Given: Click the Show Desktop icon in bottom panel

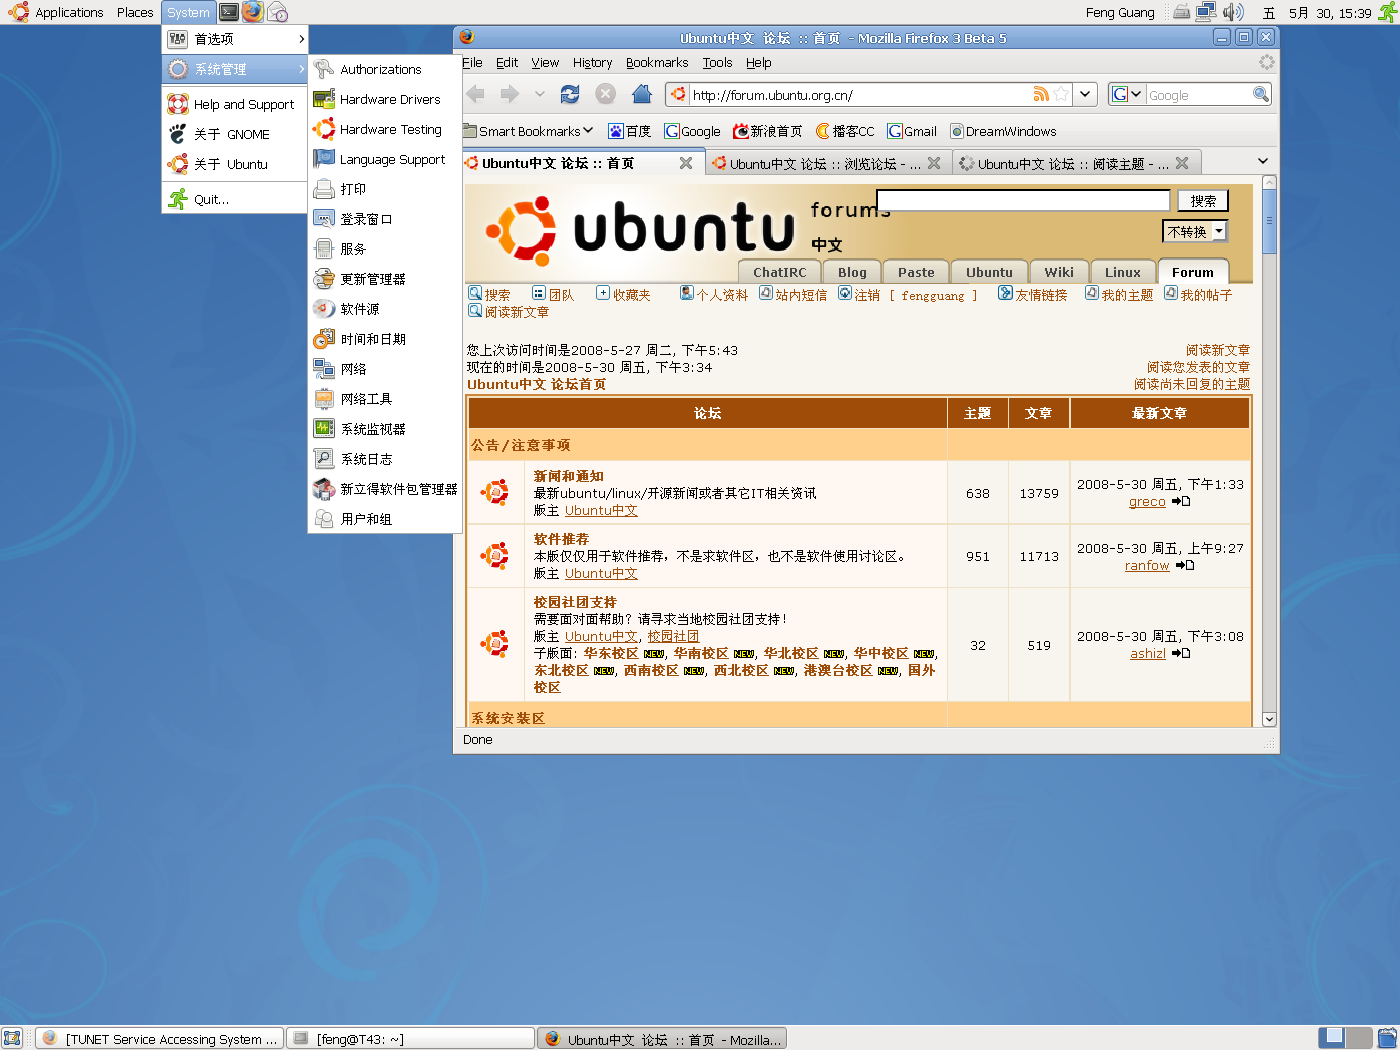Looking at the screenshot, I should (12, 1038).
